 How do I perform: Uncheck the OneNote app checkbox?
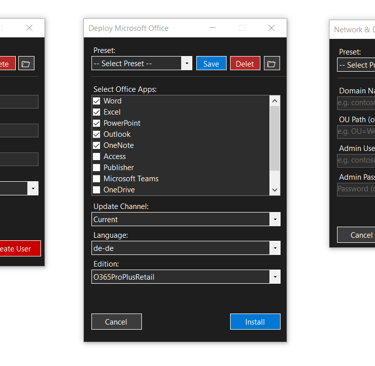click(97, 145)
